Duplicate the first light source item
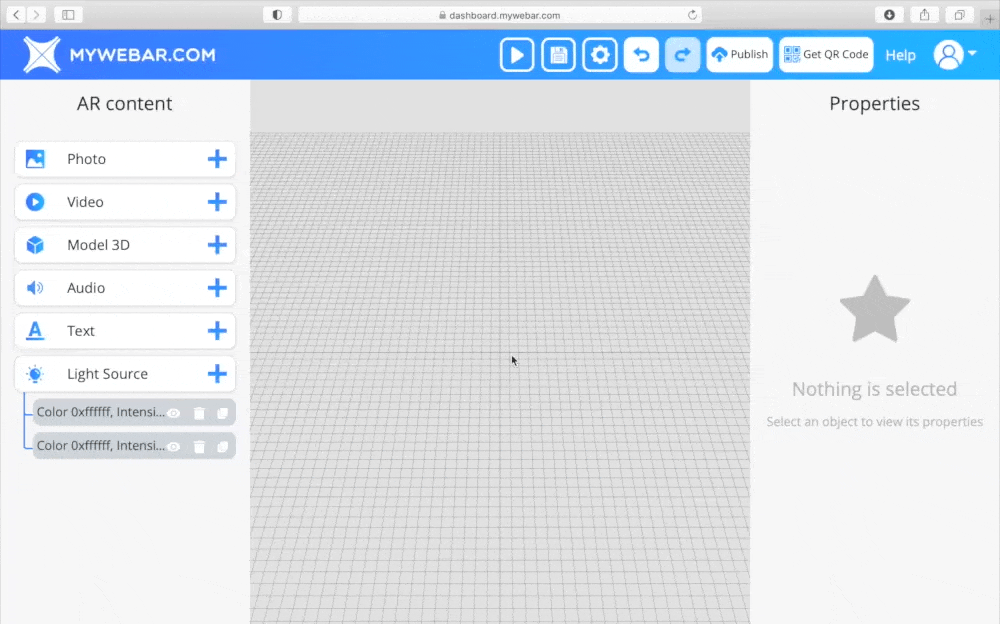This screenshot has width=1000, height=624. click(x=223, y=413)
